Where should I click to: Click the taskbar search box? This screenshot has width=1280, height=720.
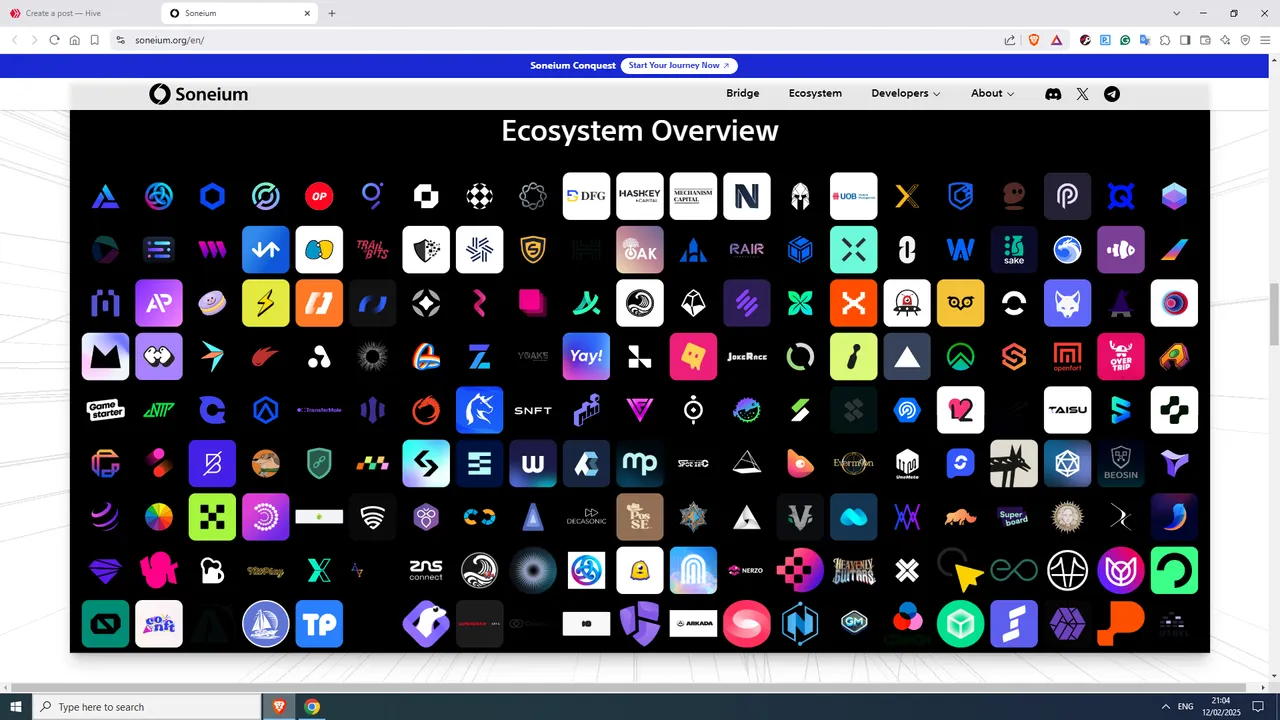147,706
